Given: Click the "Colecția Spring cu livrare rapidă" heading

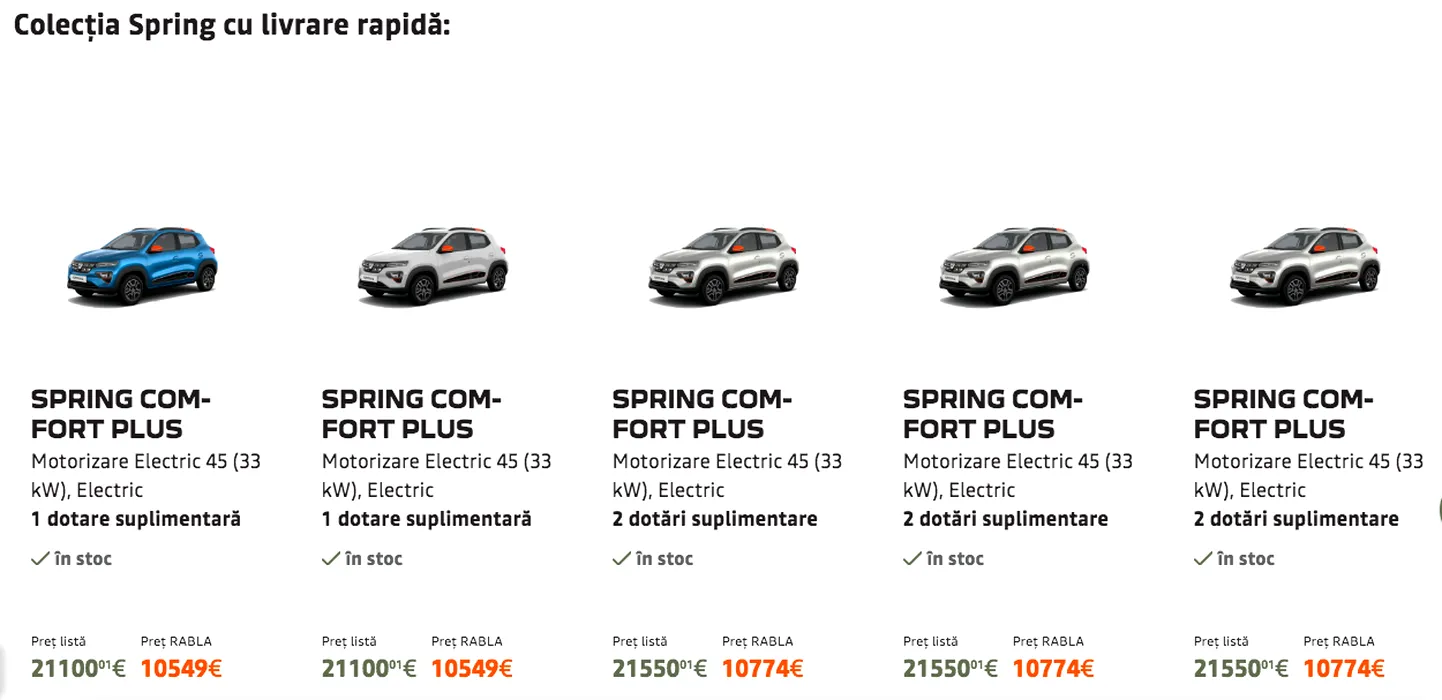Looking at the screenshot, I should (232, 24).
